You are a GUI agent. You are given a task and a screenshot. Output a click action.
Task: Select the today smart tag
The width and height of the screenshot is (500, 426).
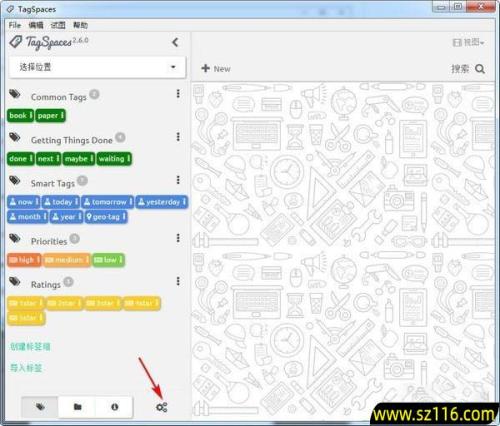tap(61, 202)
